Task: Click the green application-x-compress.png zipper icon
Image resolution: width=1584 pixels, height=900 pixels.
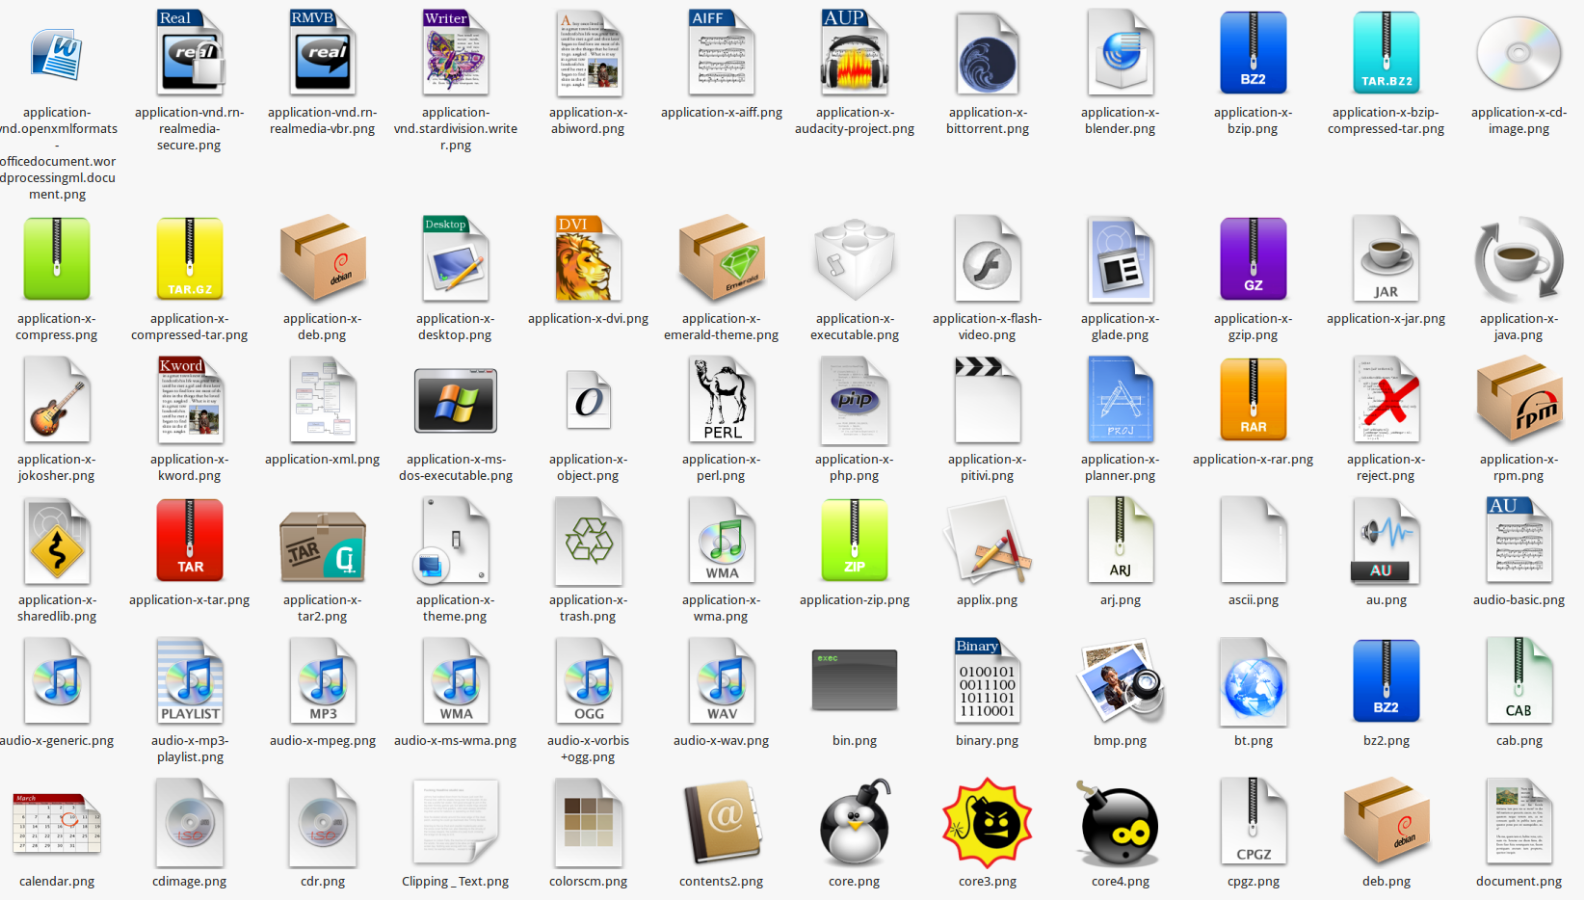Action: coord(56,260)
